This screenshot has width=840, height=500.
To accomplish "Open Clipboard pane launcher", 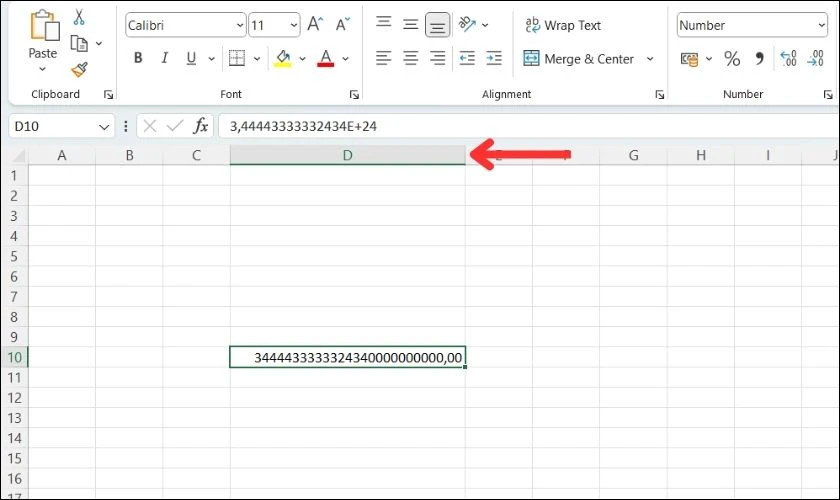I will [x=108, y=95].
